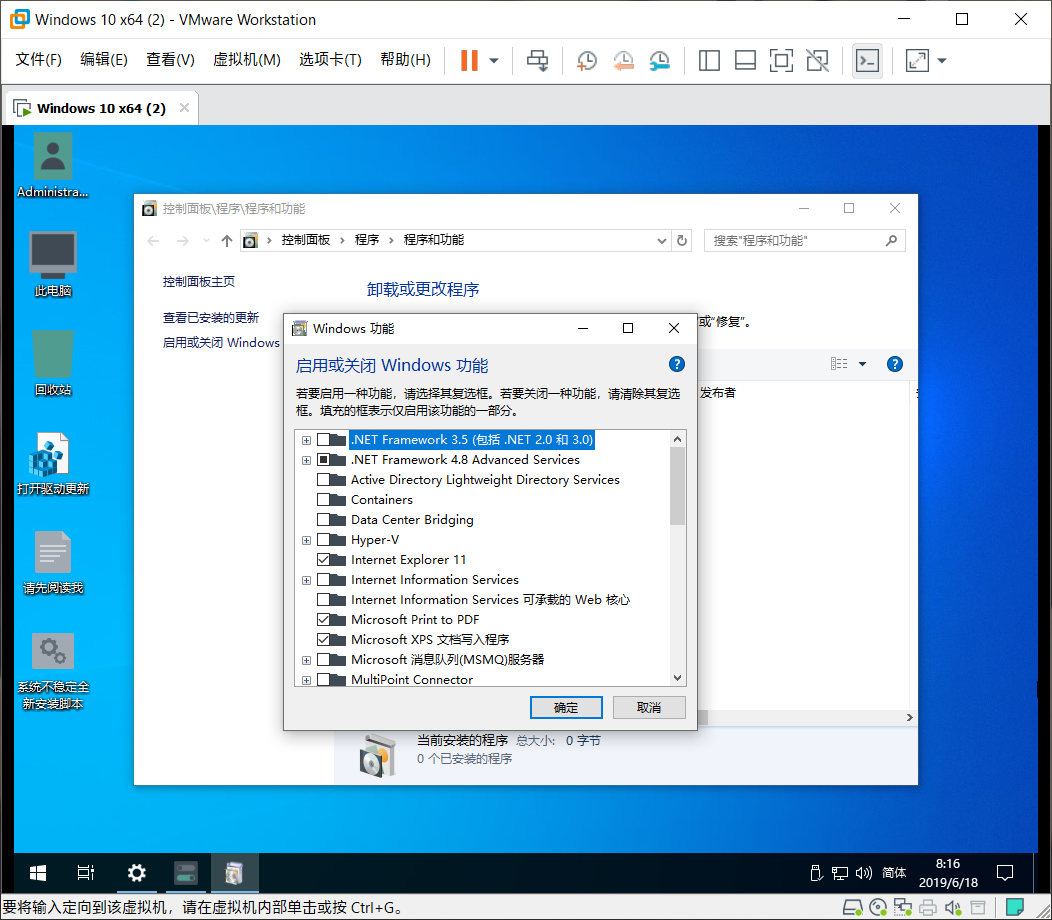Enable the Data Center Bridging checkbox
Image resolution: width=1052 pixels, height=920 pixels.
324,519
